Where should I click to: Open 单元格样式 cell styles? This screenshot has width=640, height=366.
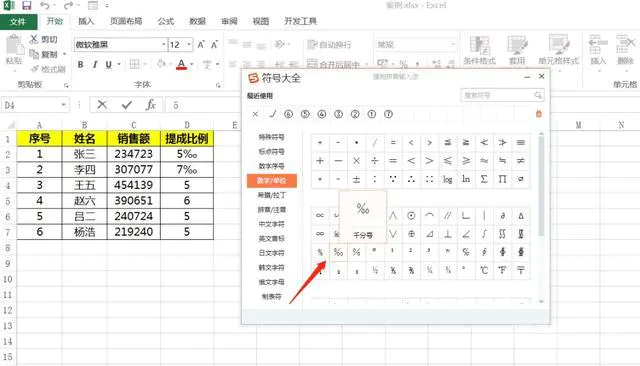tap(558, 50)
